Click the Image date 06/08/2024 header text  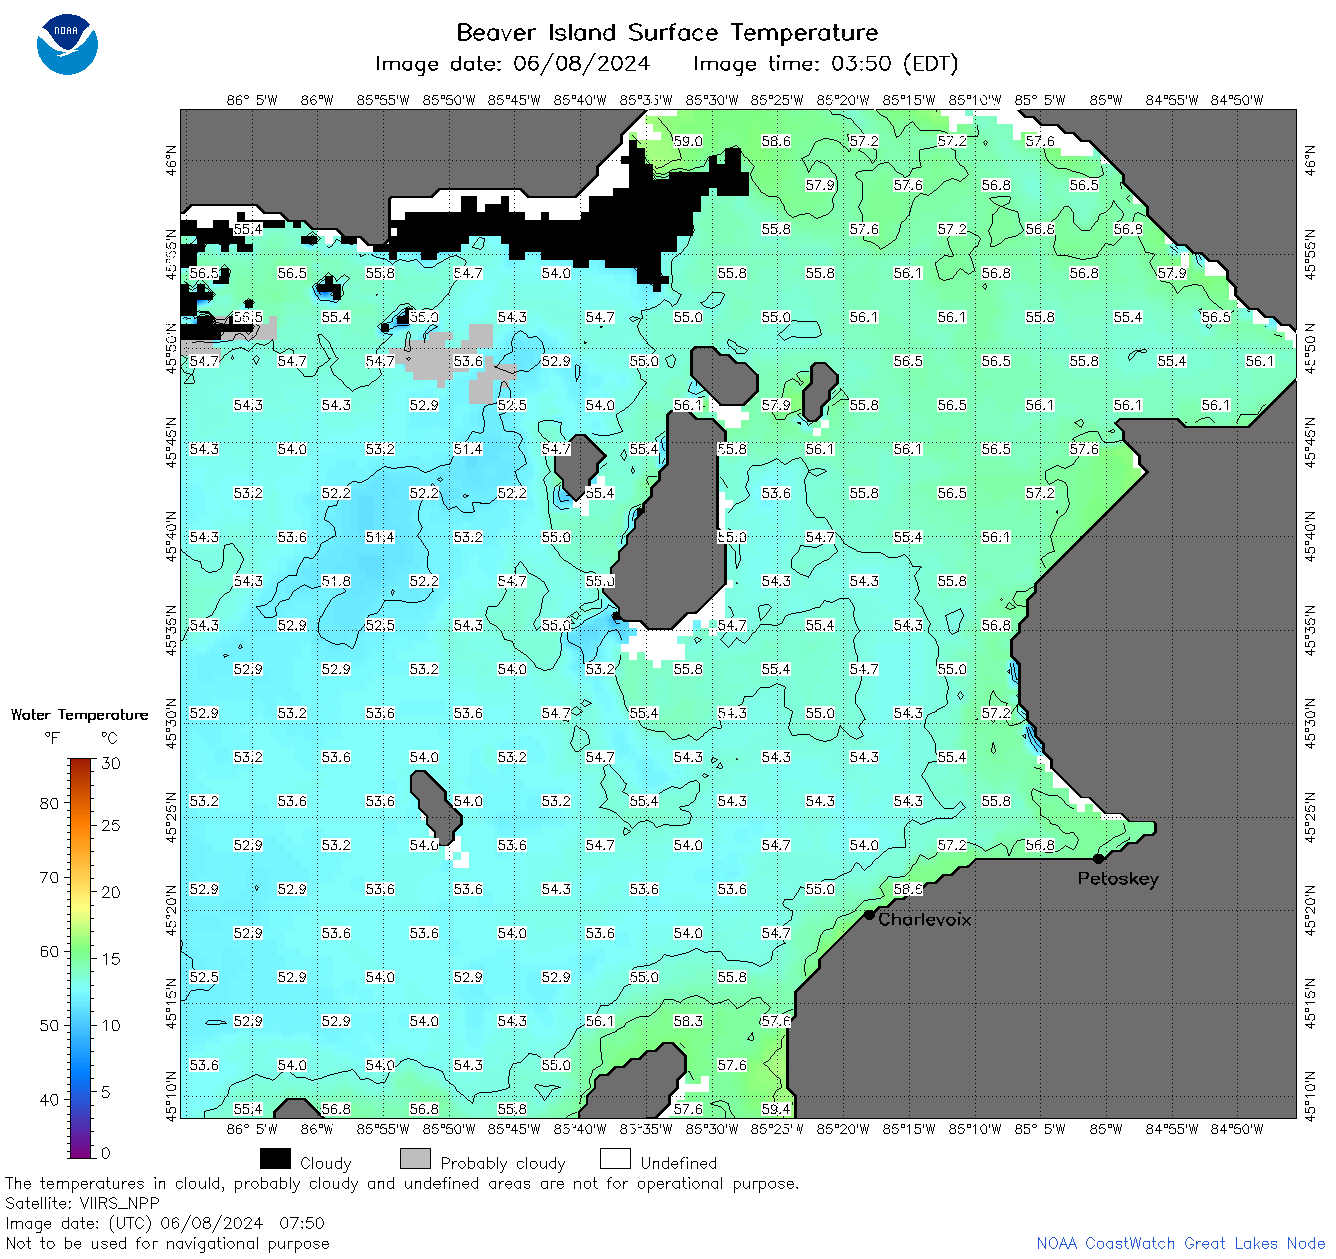[512, 64]
